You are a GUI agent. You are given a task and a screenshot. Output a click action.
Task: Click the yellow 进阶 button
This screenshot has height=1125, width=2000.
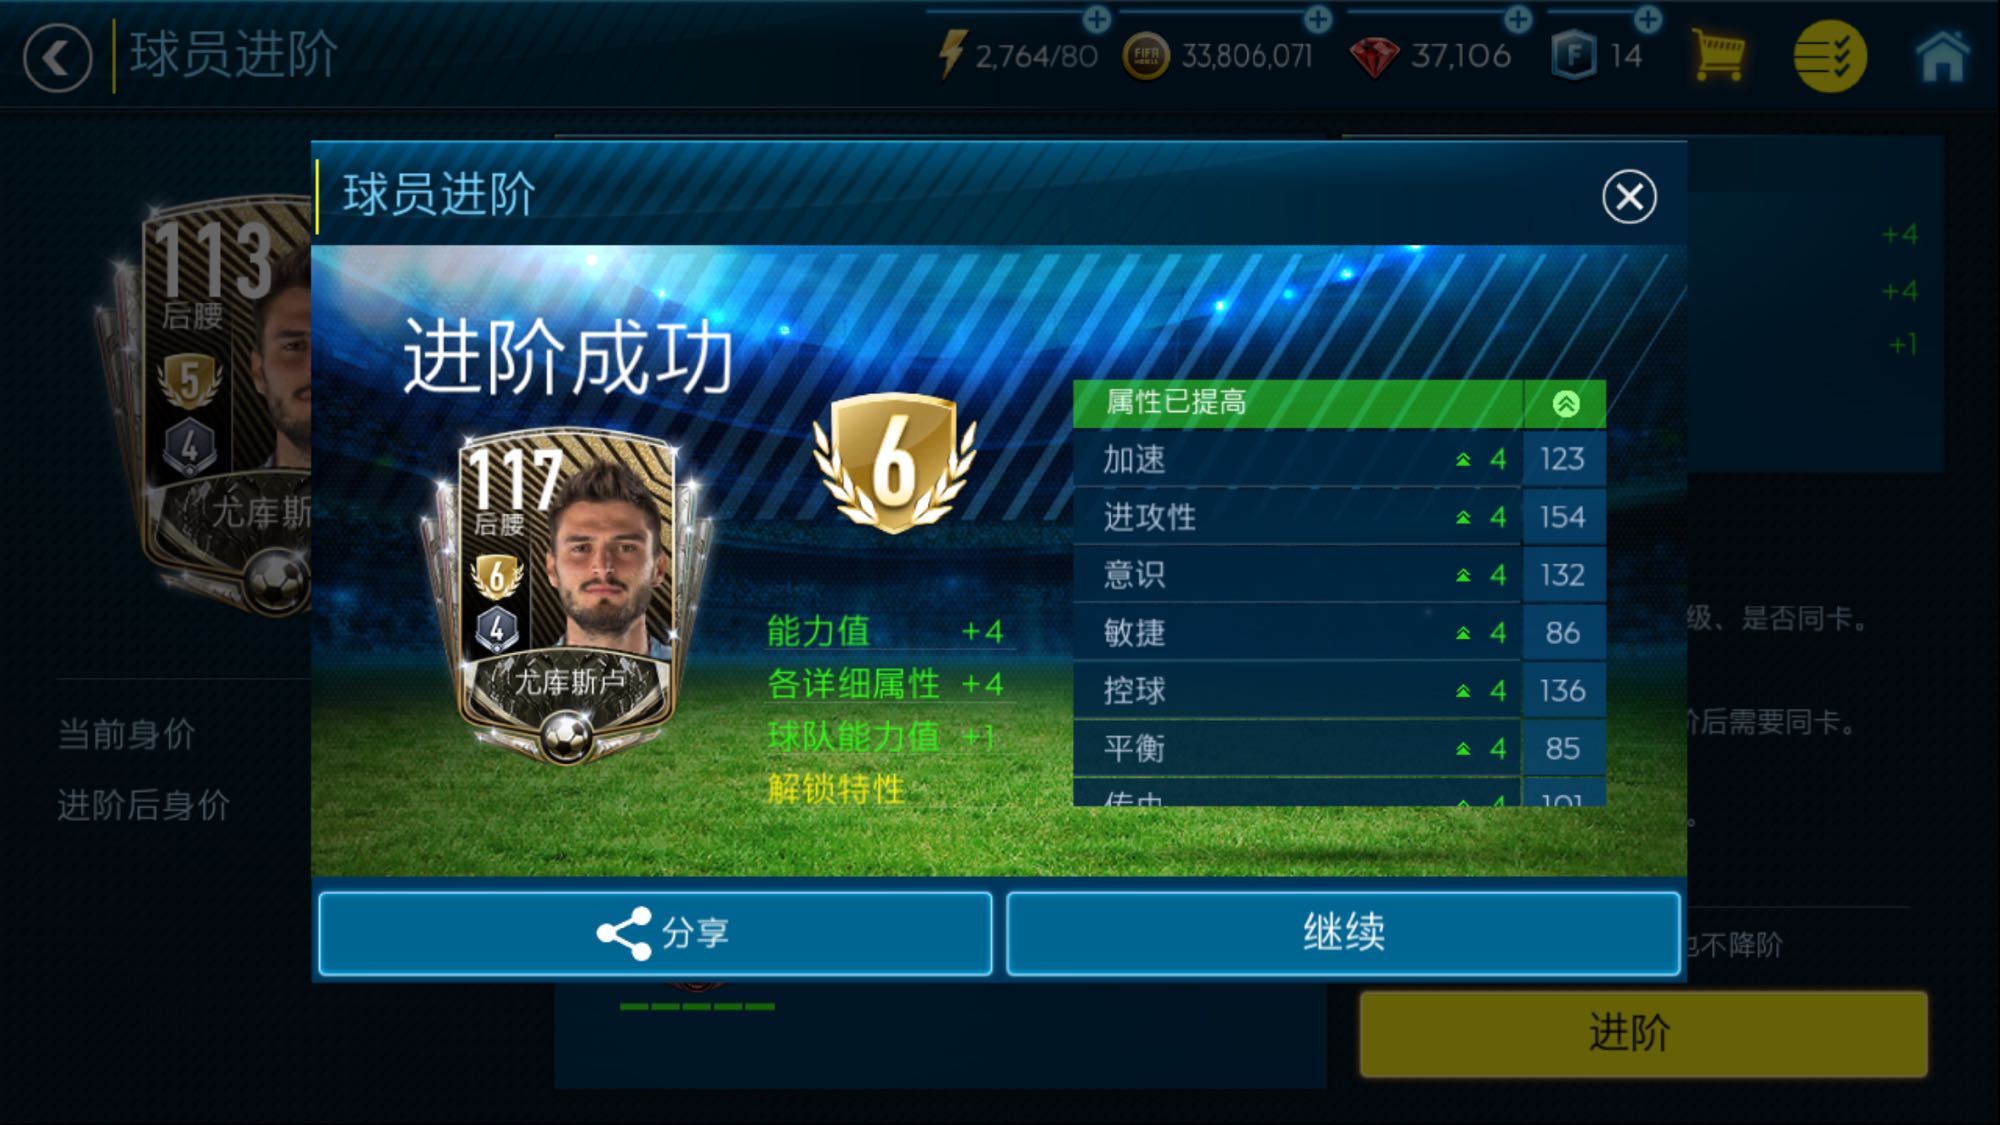point(1643,1033)
